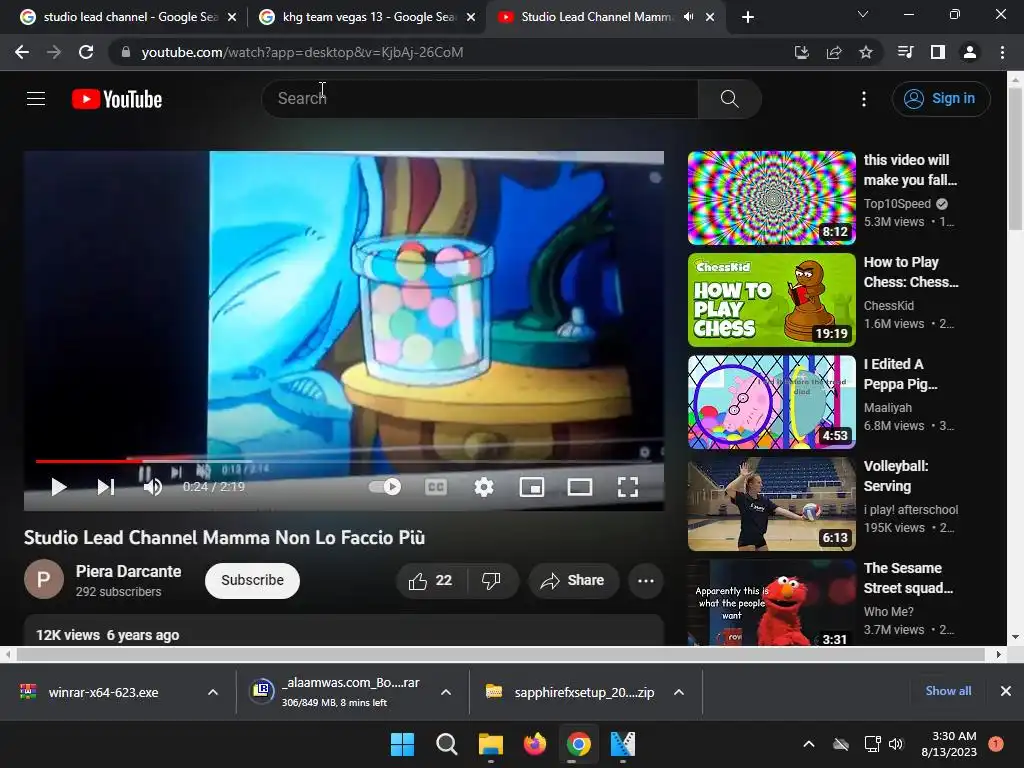This screenshot has width=1024, height=768.
Task: Show all downloads
Action: 948,691
